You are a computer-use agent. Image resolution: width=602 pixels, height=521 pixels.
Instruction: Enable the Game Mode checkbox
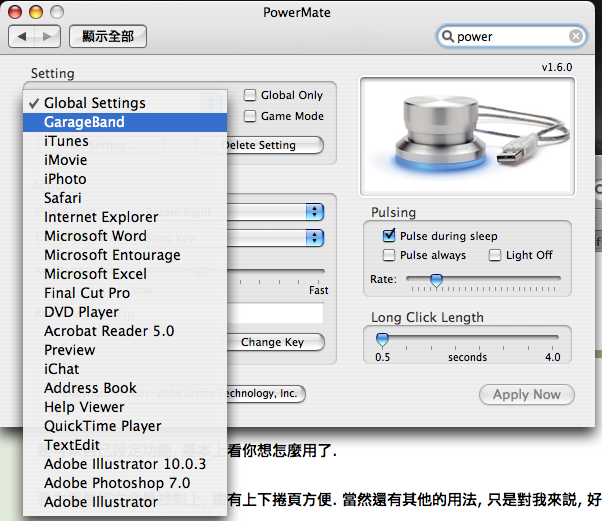[250, 116]
